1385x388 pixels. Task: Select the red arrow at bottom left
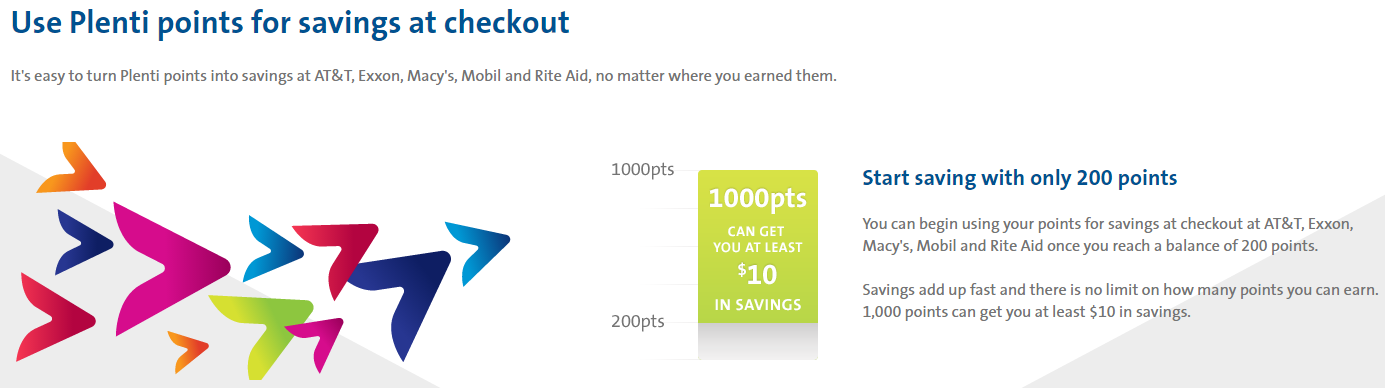click(52, 315)
